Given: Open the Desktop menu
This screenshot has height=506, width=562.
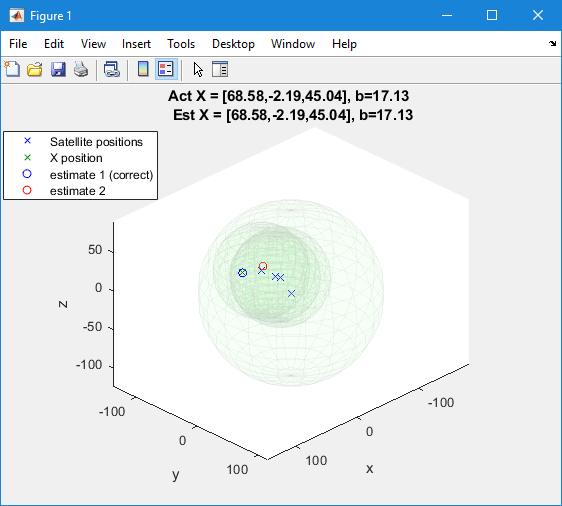Looking at the screenshot, I should coord(233,44).
